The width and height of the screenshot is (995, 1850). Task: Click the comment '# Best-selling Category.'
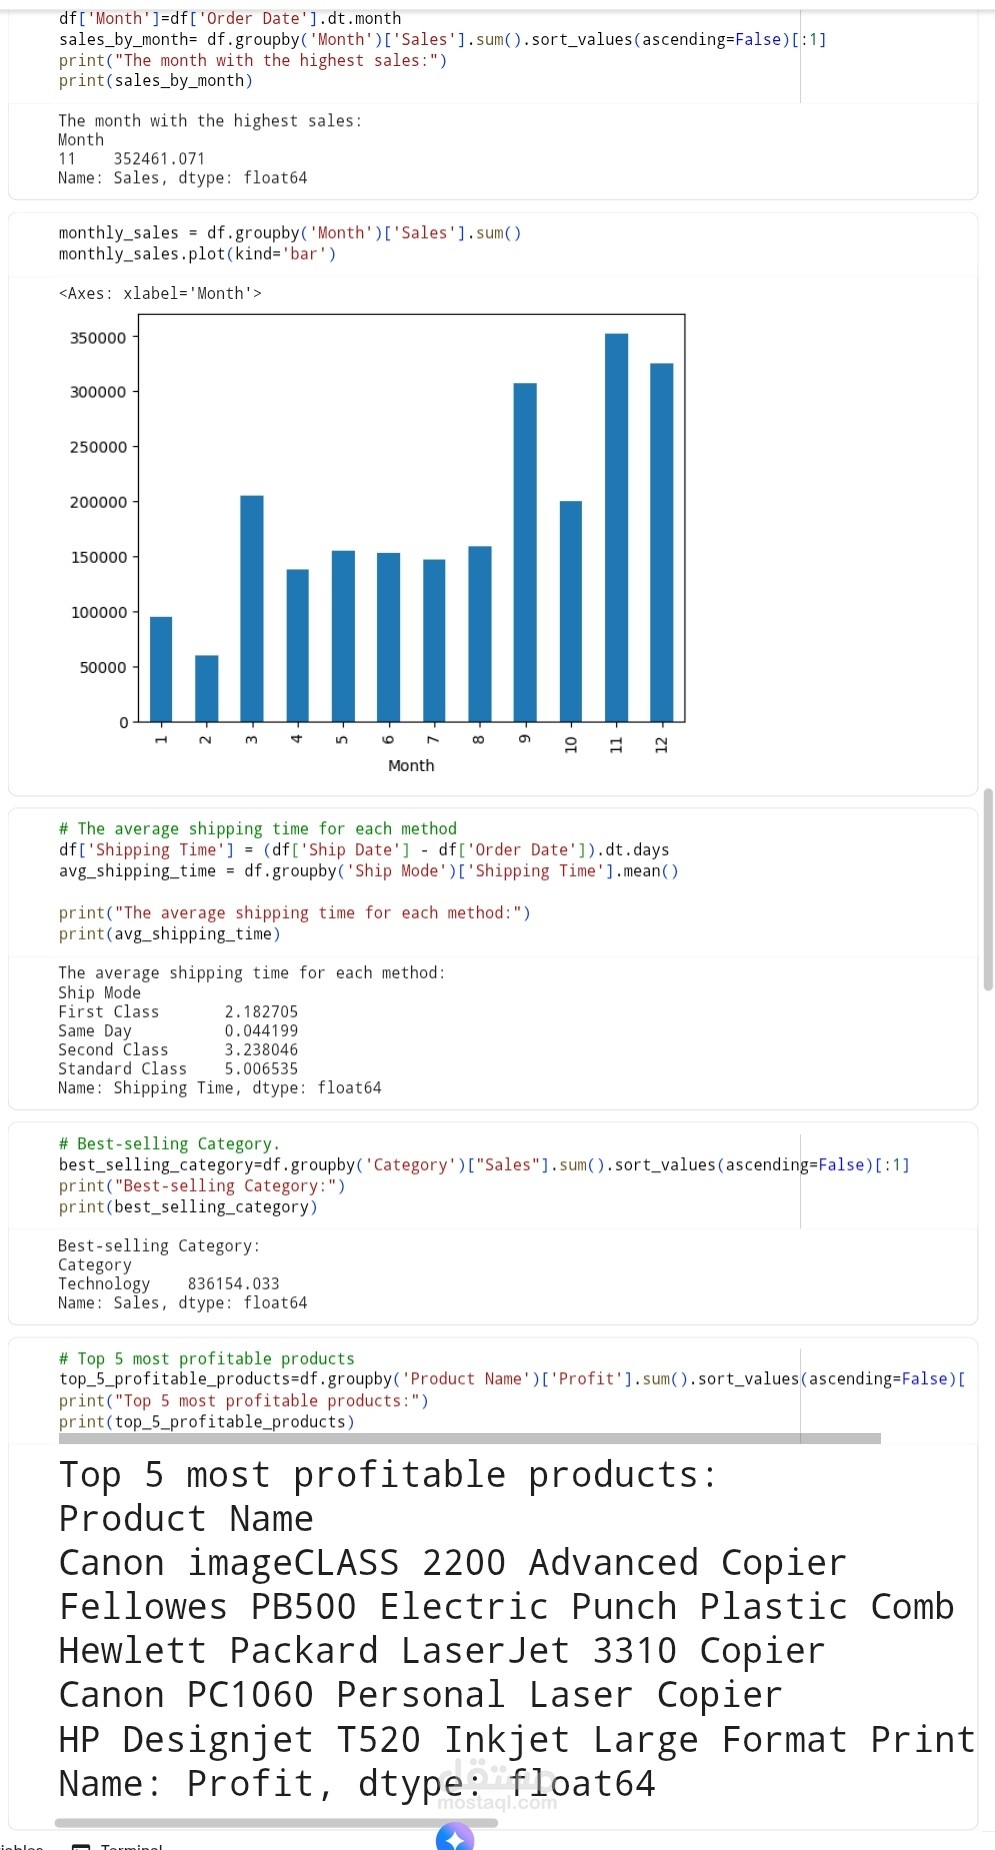pyautogui.click(x=169, y=1144)
